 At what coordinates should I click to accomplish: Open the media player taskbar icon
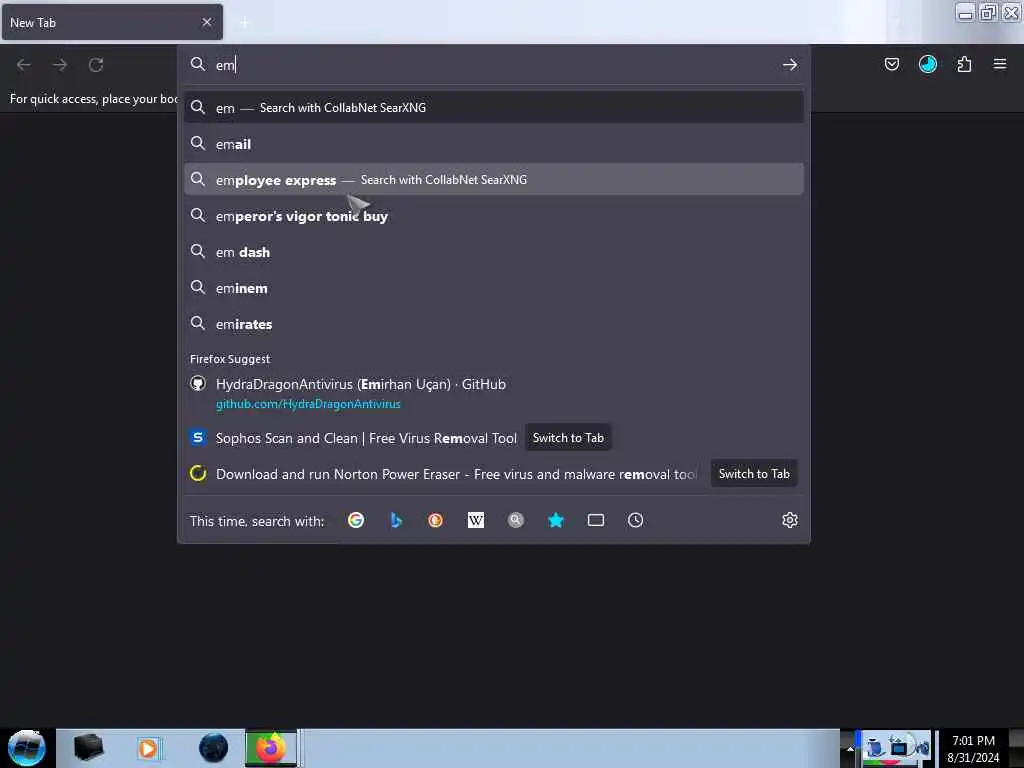tap(148, 748)
